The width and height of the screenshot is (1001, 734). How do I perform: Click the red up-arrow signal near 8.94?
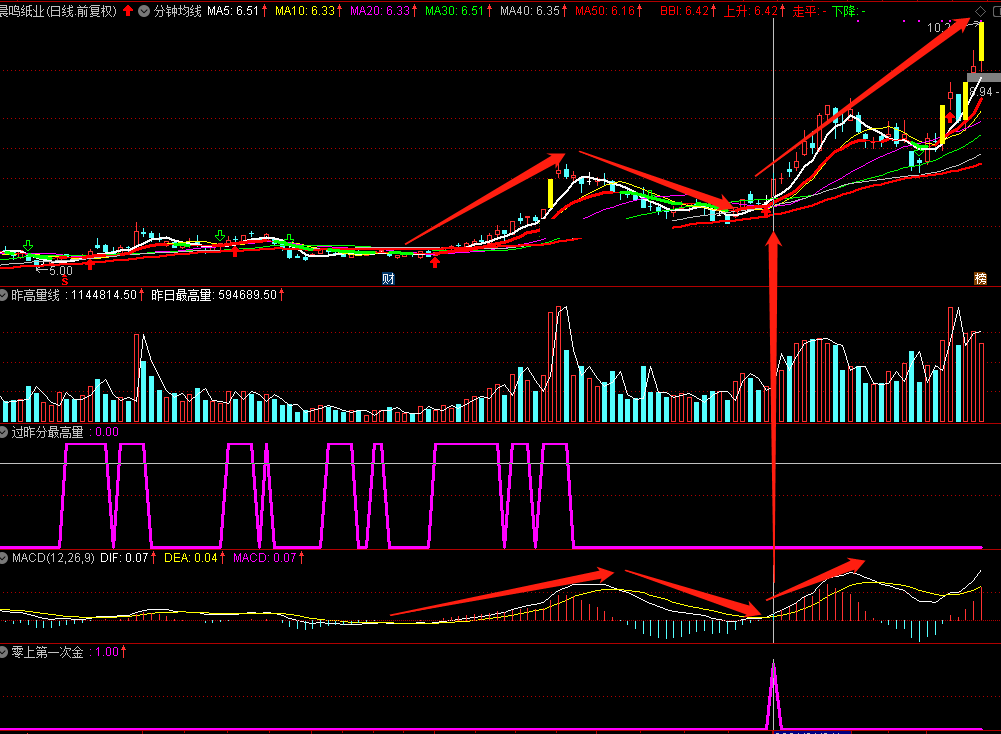(x=950, y=117)
